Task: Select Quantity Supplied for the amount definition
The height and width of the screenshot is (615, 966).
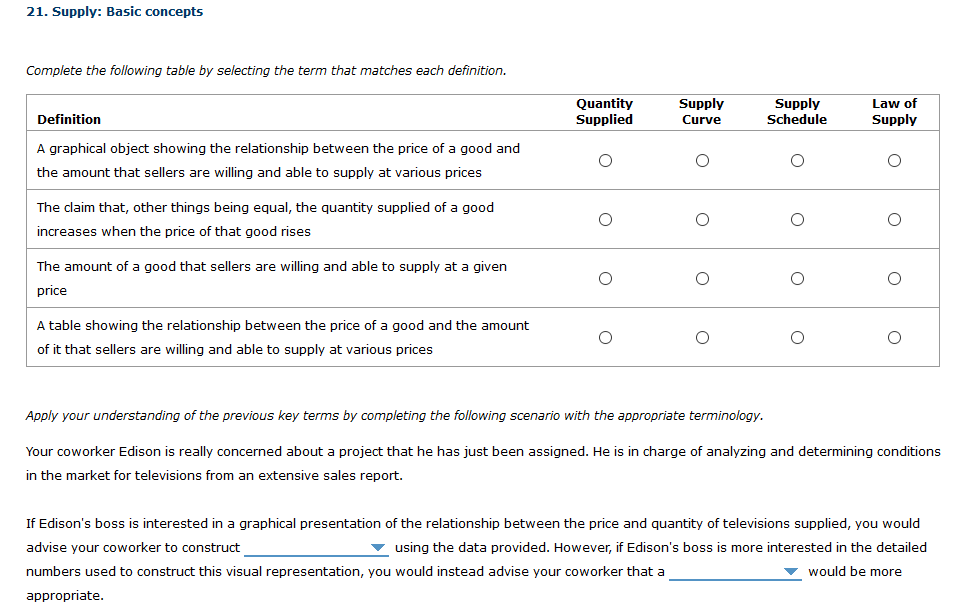Action: (x=604, y=279)
